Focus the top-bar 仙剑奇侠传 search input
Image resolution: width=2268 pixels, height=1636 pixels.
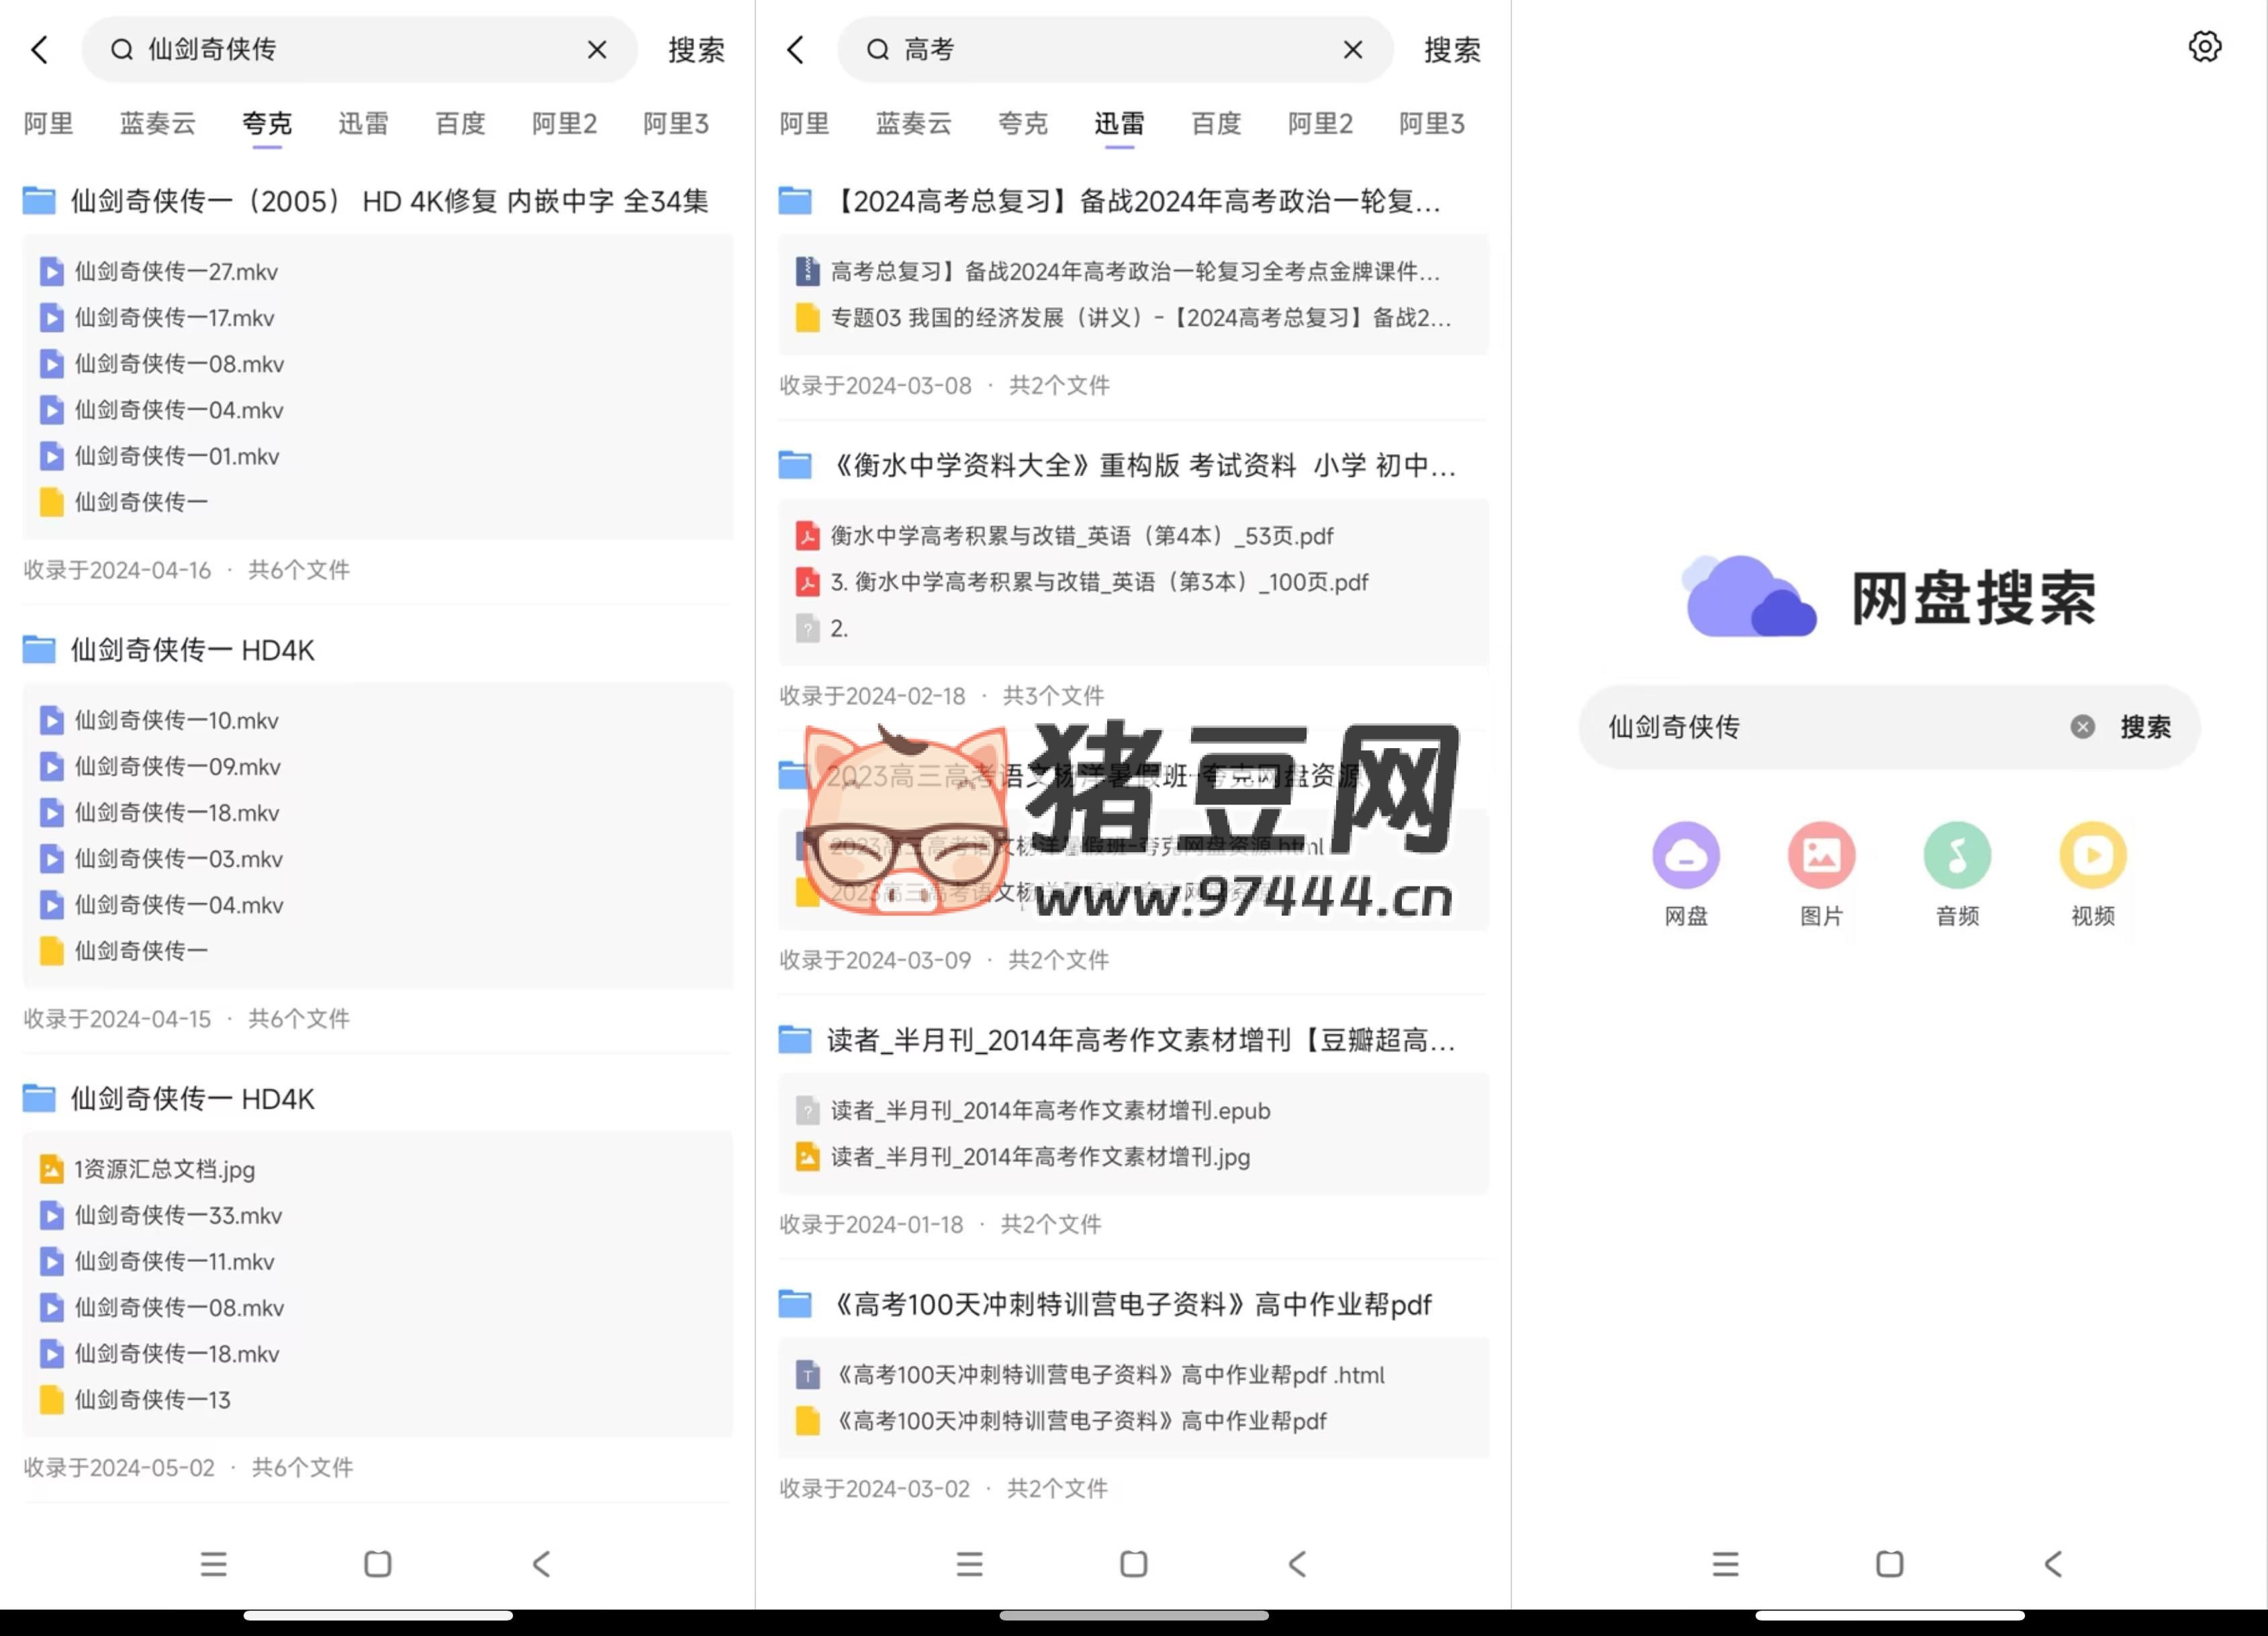click(x=360, y=50)
